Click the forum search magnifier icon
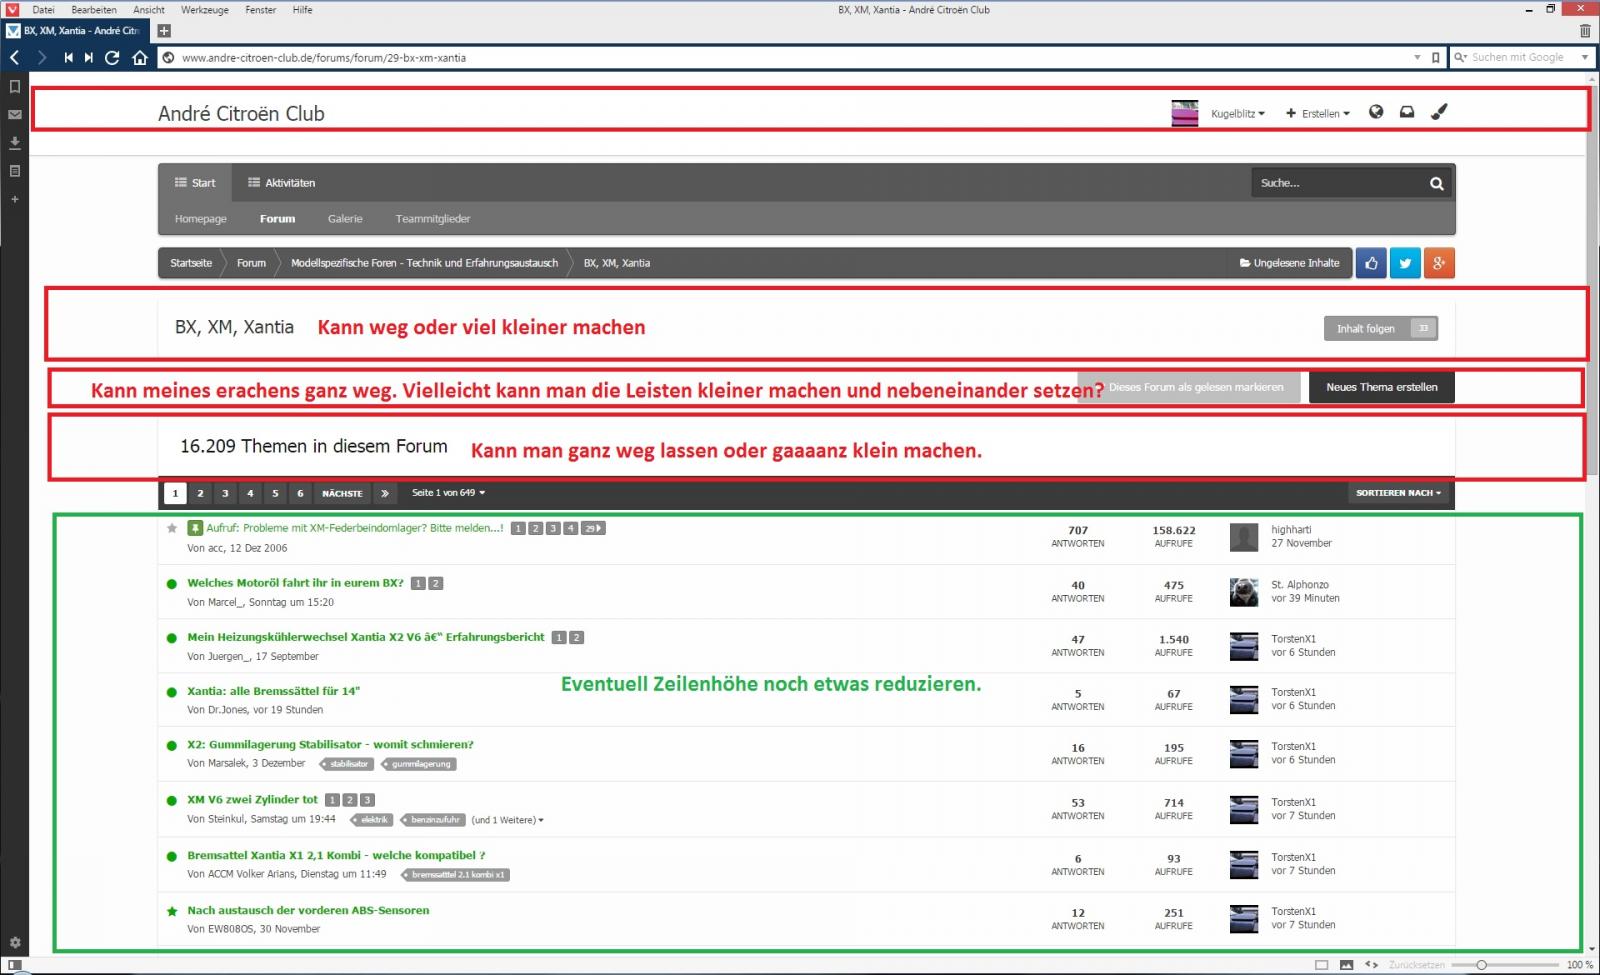Screen dimensions: 1600x975 coord(1437,183)
